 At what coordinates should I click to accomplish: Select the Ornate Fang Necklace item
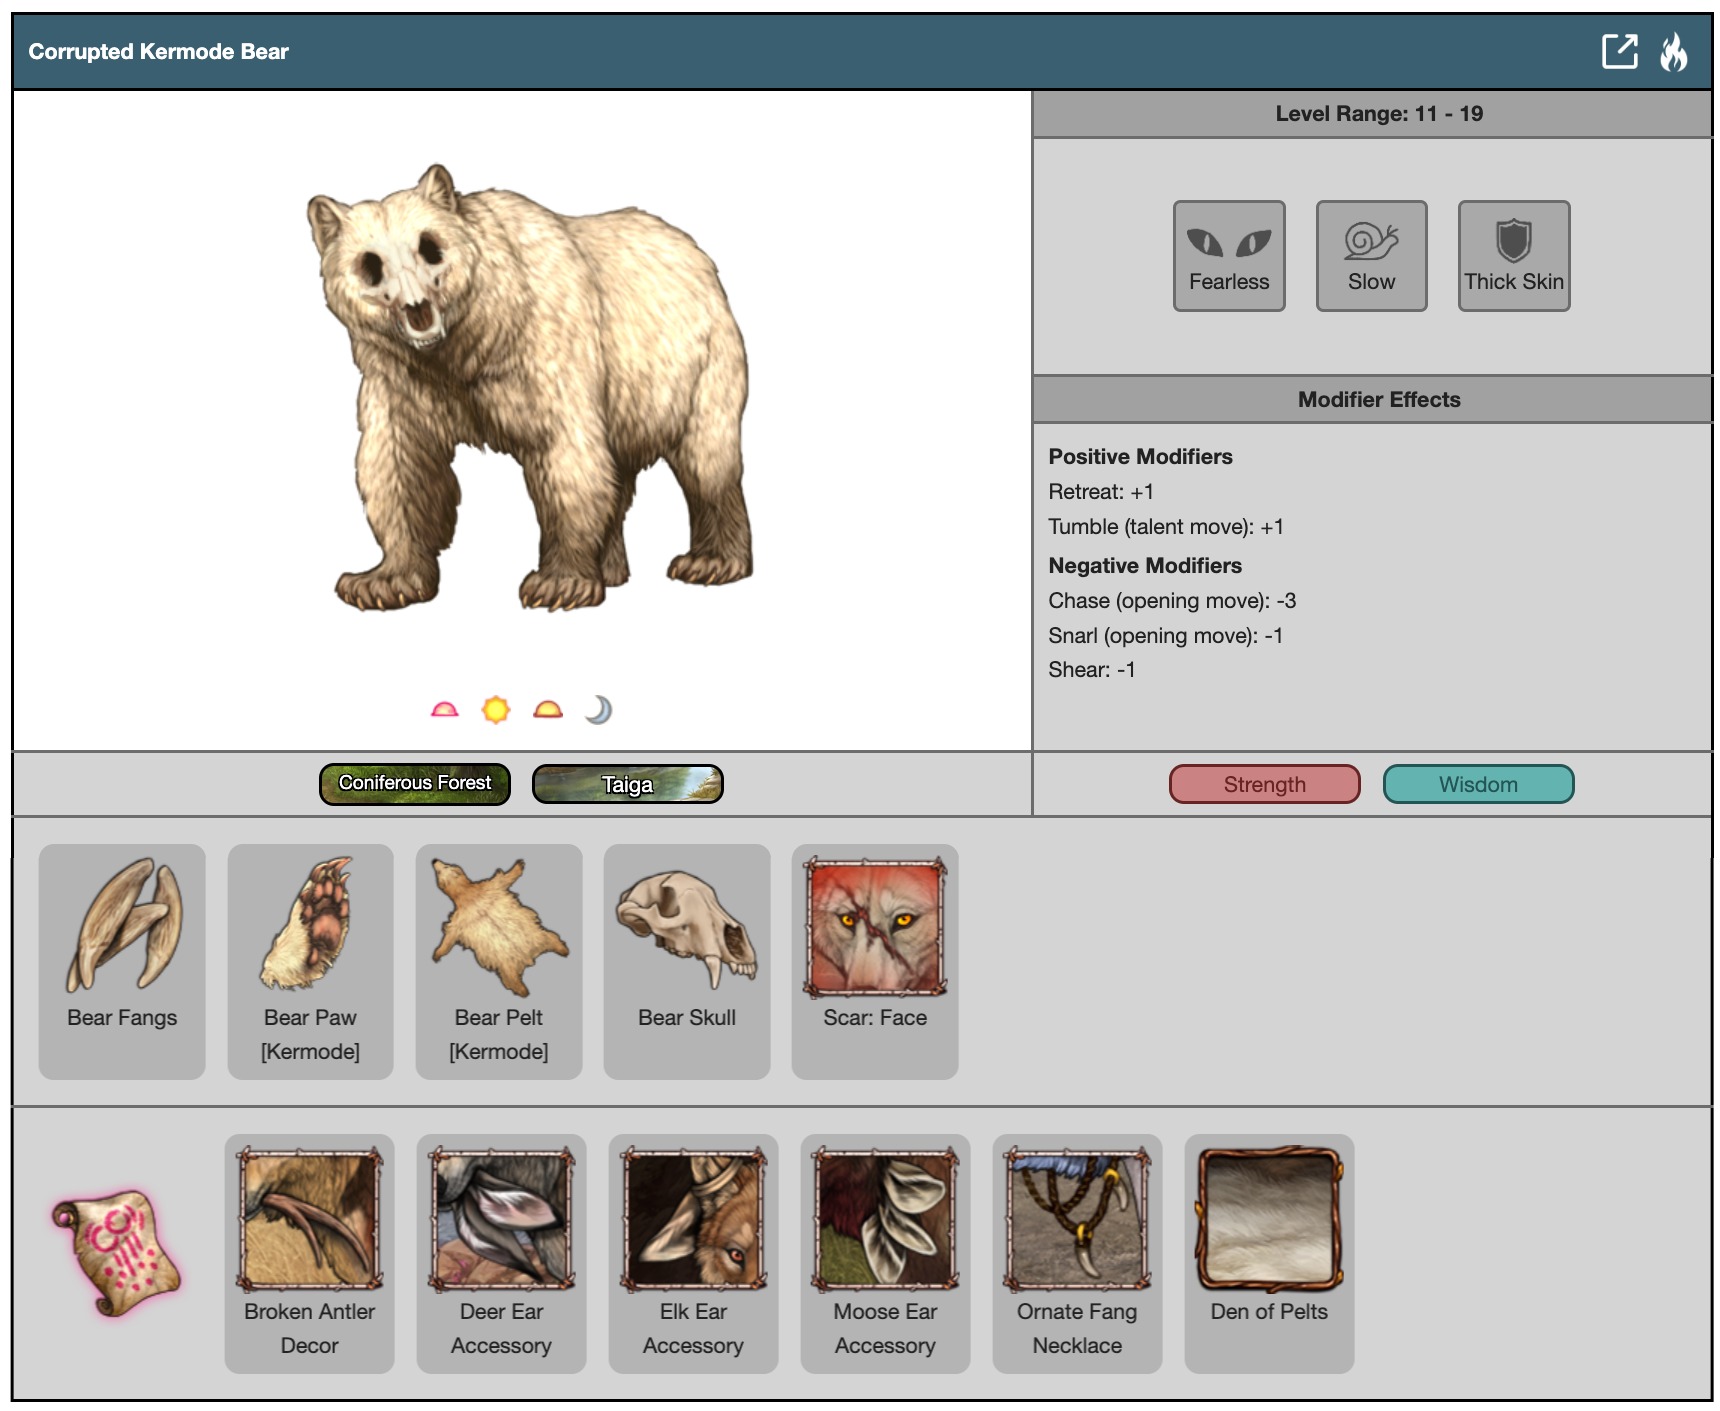[1077, 1252]
